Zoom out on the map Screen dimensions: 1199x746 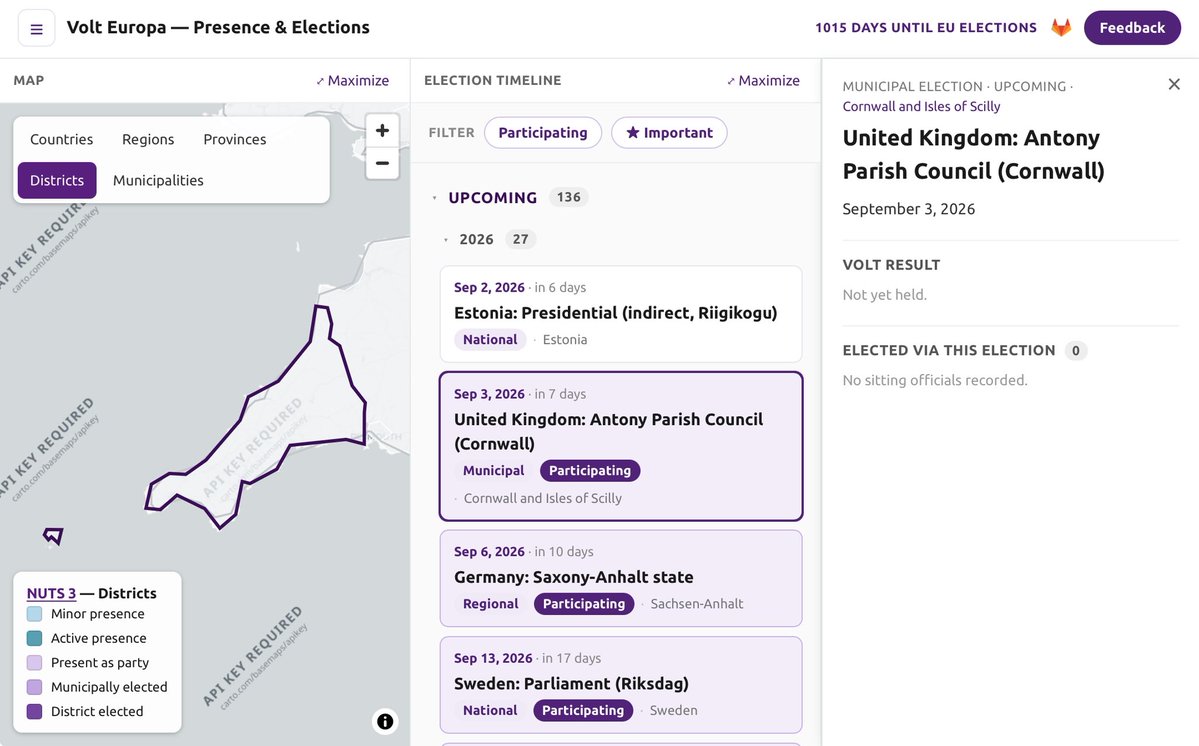click(x=382, y=163)
